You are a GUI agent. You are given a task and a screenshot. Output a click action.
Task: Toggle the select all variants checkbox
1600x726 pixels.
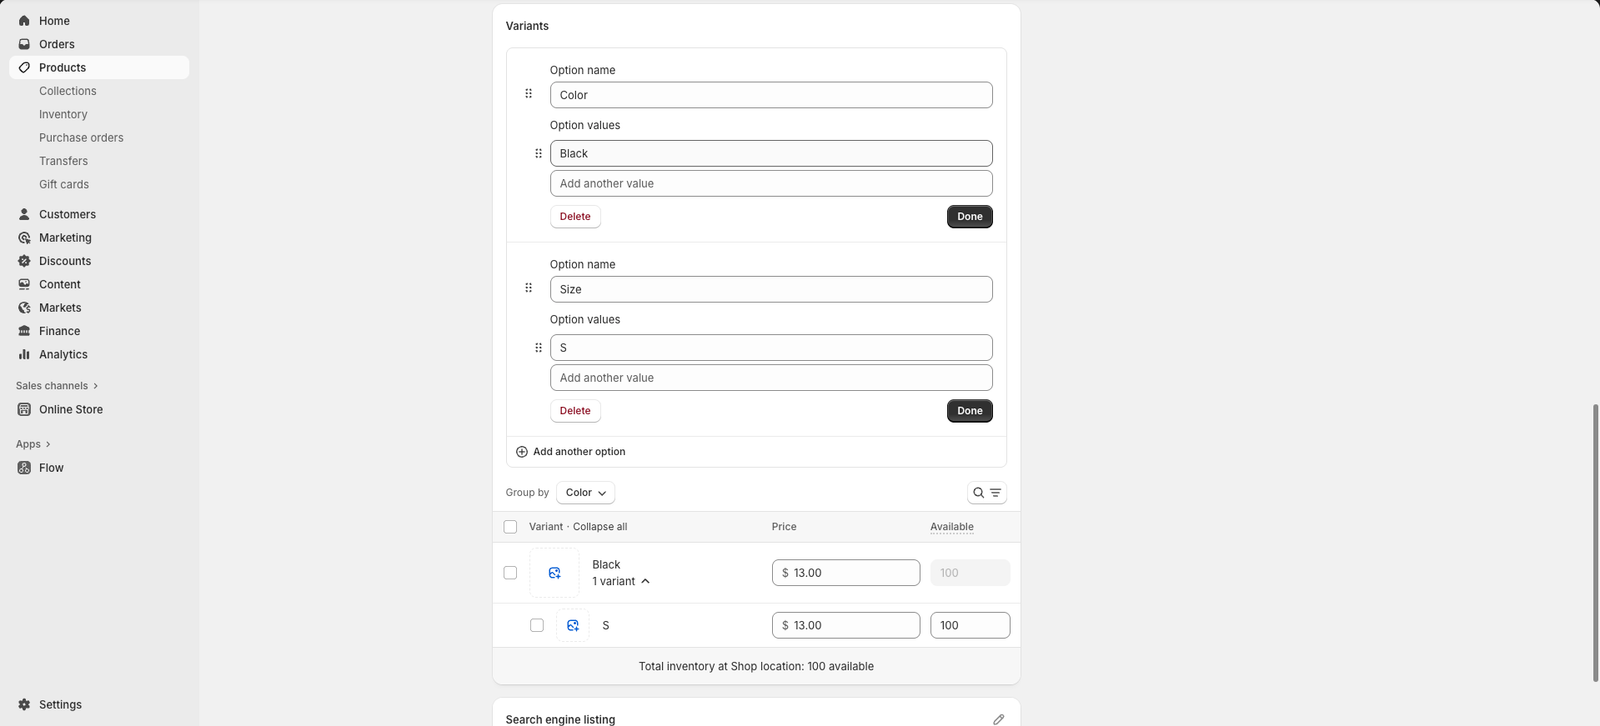511,527
